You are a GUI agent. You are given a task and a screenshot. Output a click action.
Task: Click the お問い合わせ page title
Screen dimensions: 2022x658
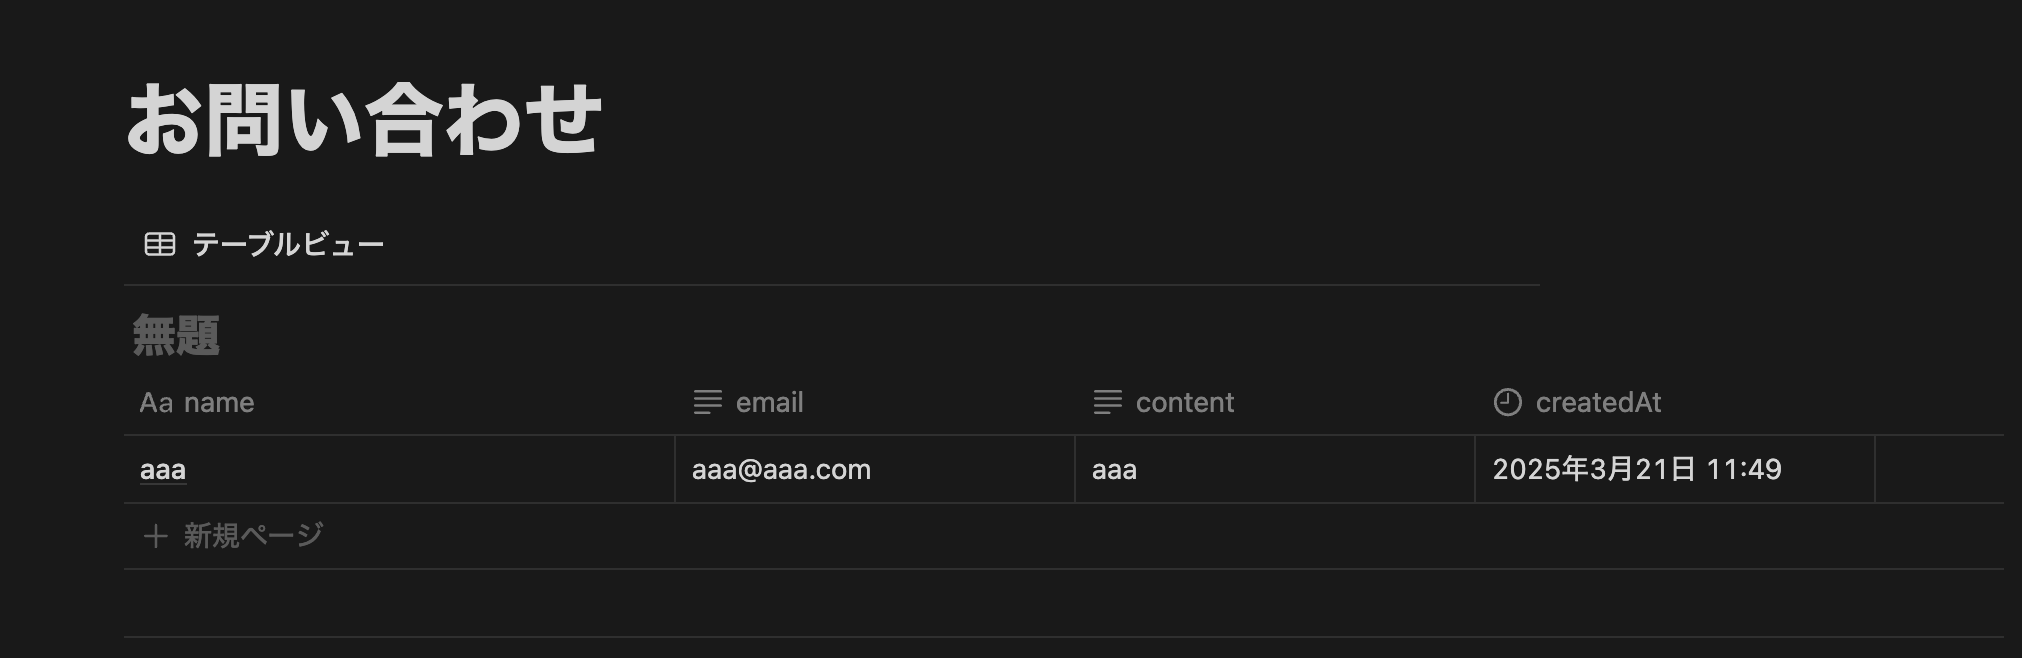[364, 121]
